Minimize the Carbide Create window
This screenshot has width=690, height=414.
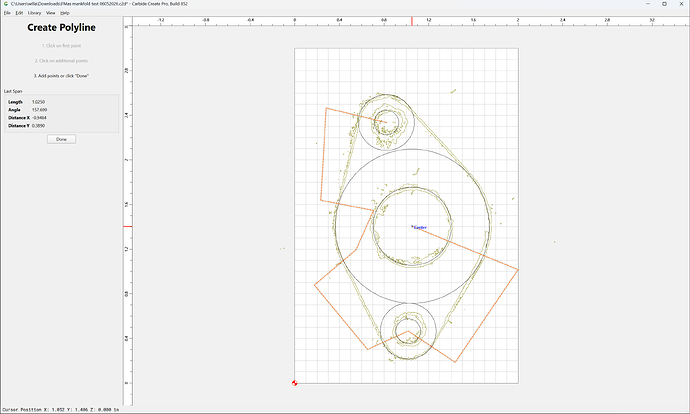click(x=648, y=4)
